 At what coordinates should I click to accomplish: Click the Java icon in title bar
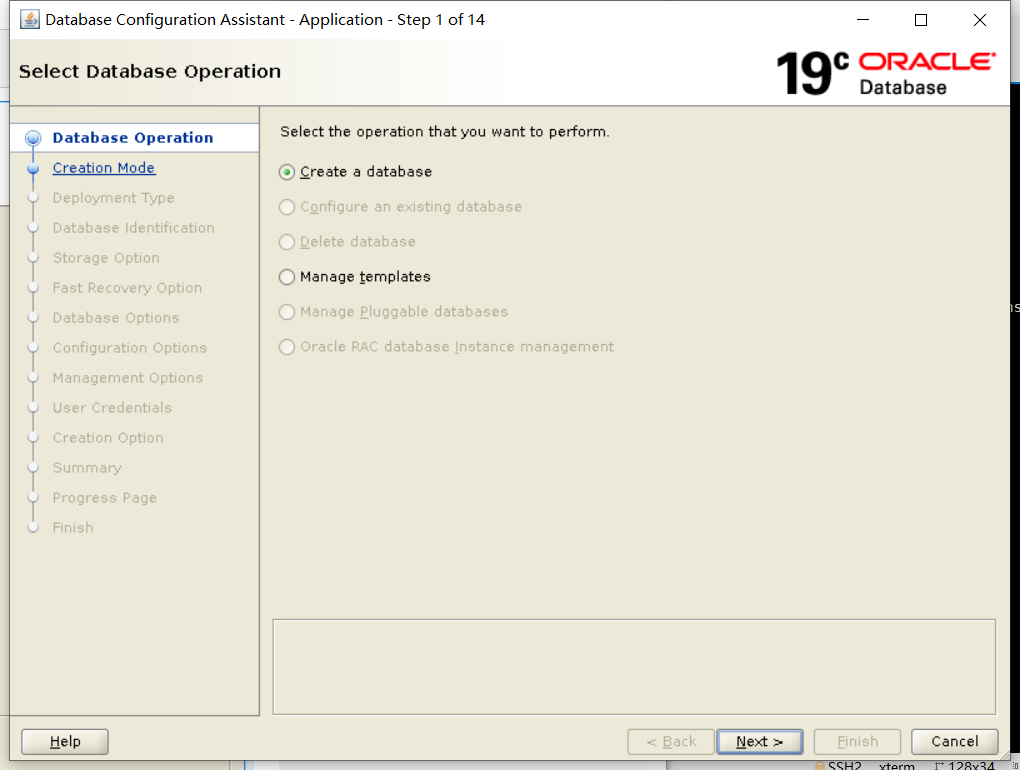coord(29,20)
